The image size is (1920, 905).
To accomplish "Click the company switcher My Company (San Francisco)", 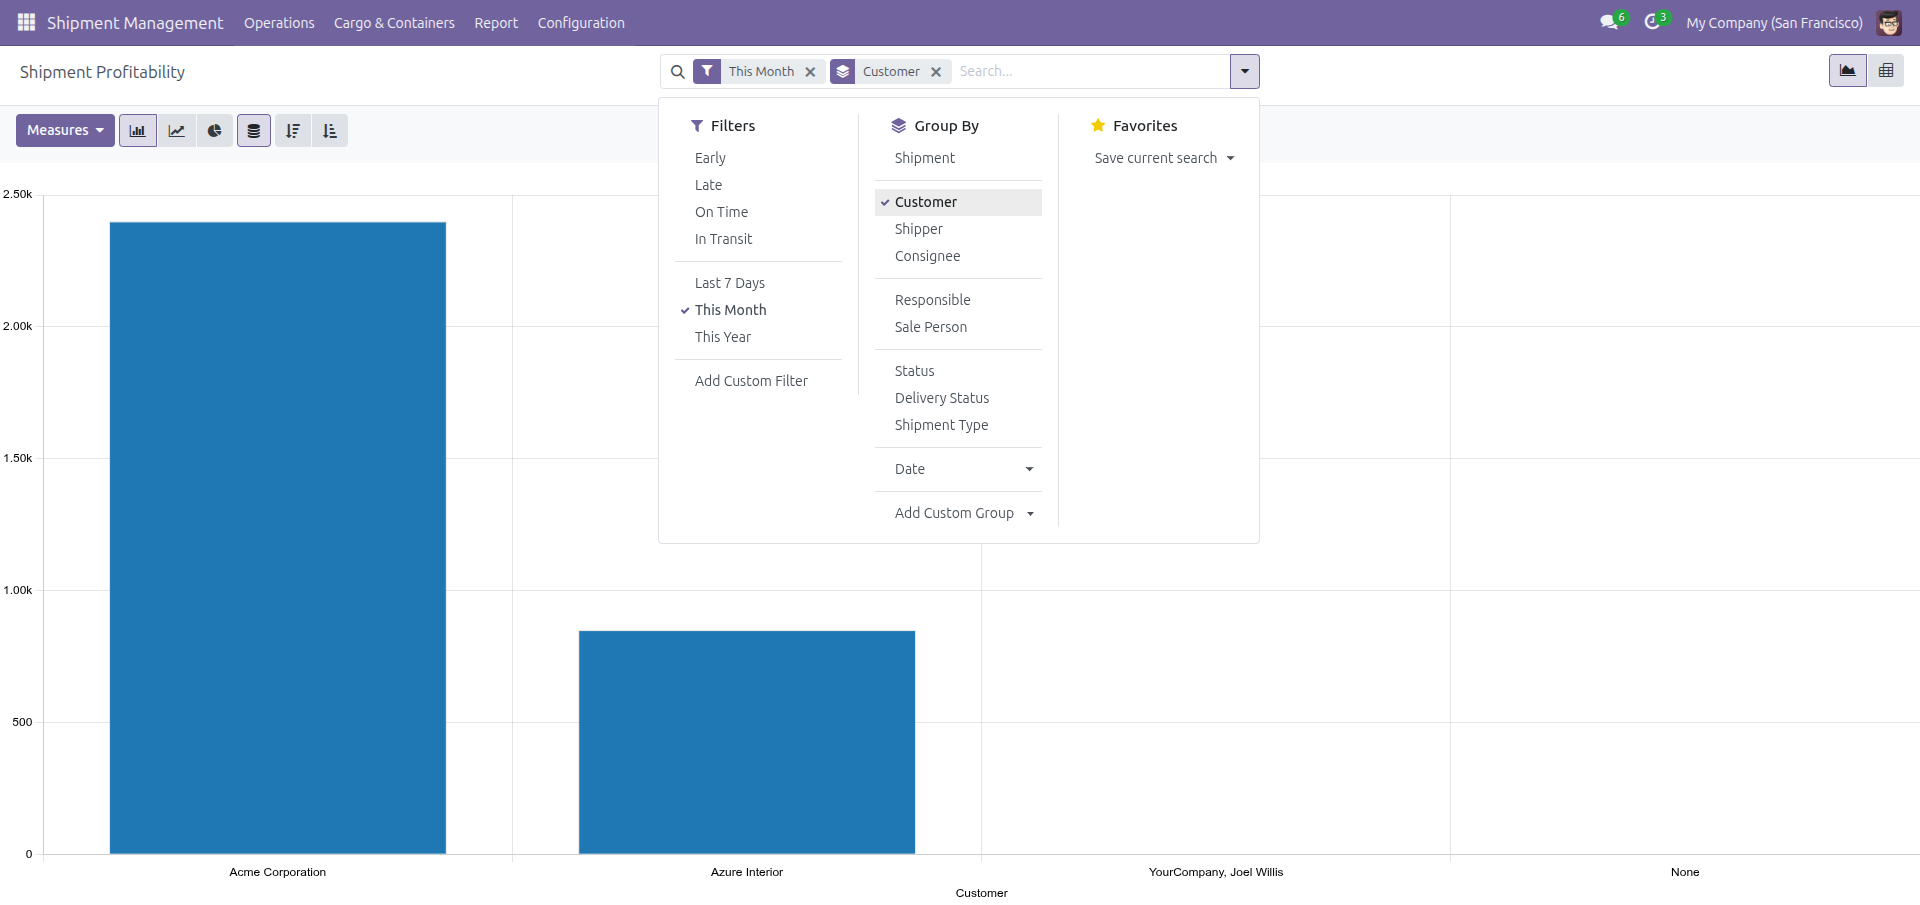I will [1774, 23].
